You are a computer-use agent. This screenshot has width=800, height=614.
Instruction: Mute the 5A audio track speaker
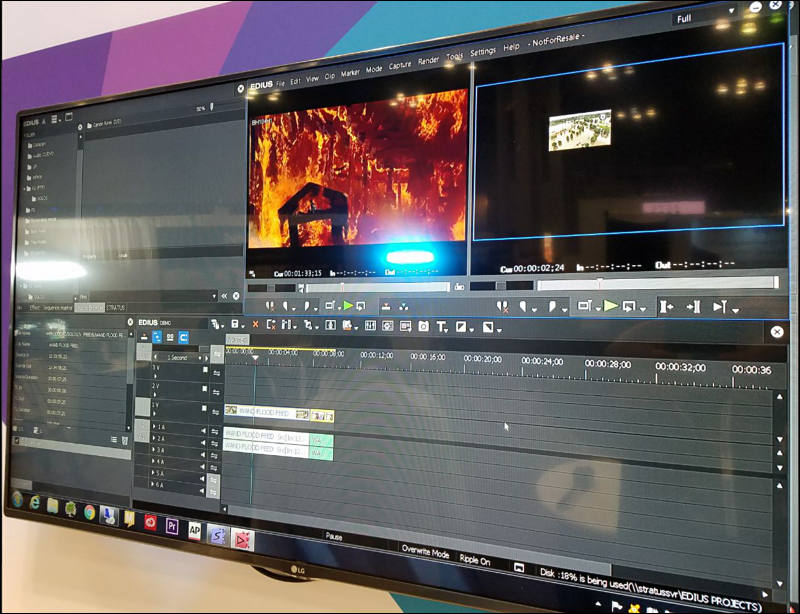tap(203, 479)
